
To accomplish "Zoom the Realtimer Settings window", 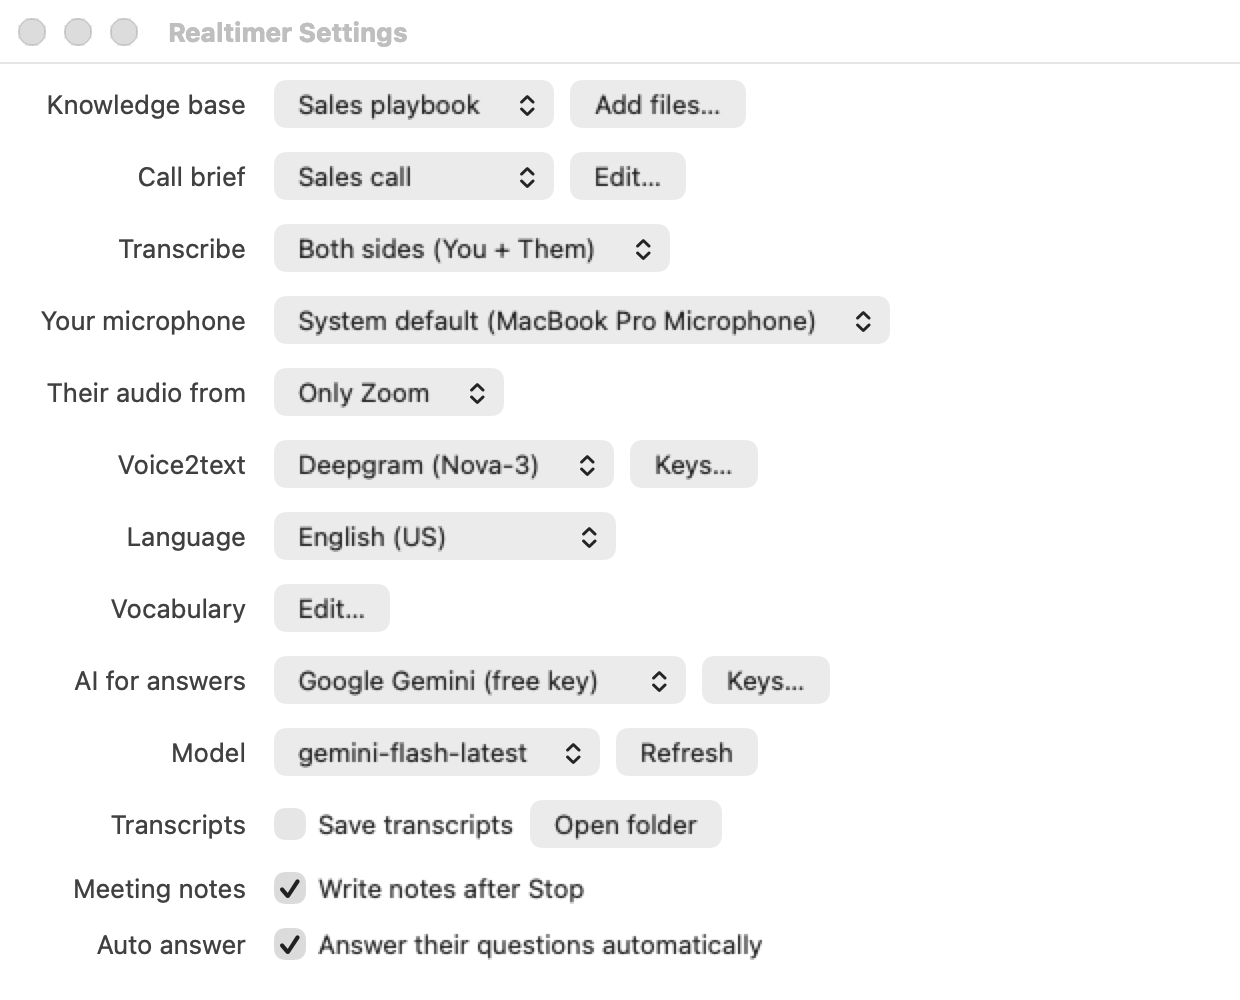I will pyautogui.click(x=124, y=33).
